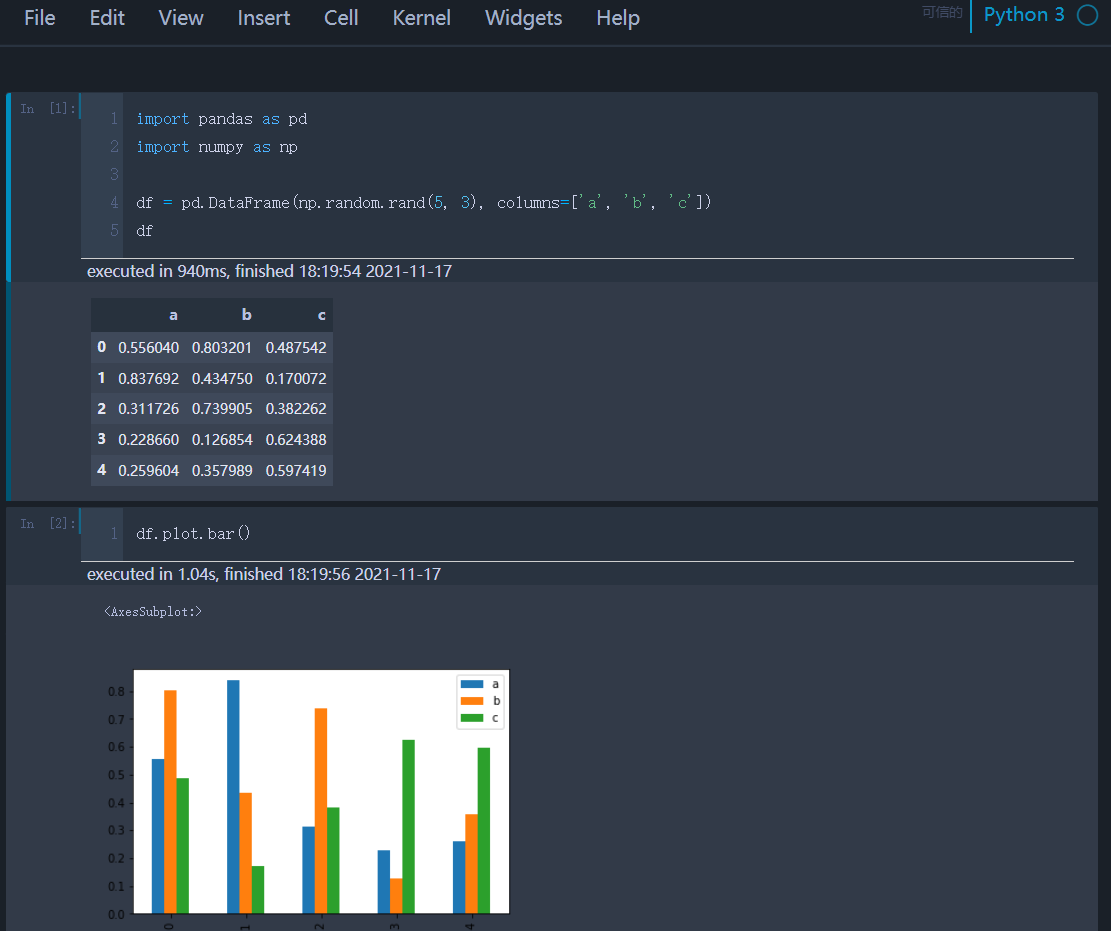Click cell value 0.739905

[x=222, y=409]
